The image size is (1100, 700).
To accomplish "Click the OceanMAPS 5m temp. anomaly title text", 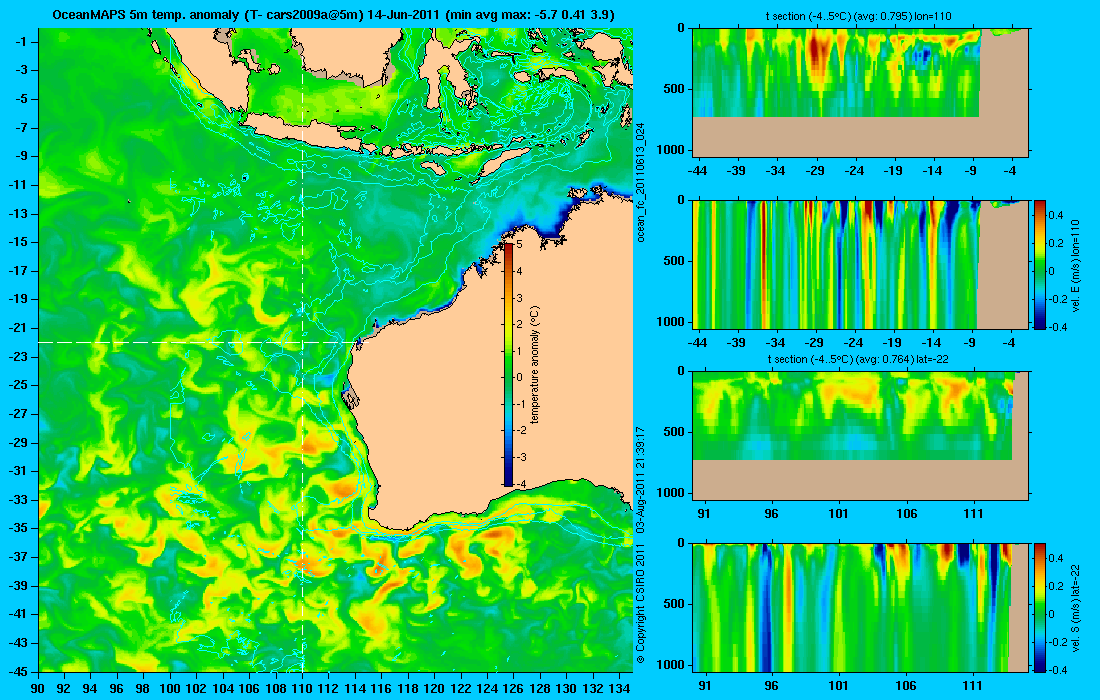I will click(x=334, y=14).
